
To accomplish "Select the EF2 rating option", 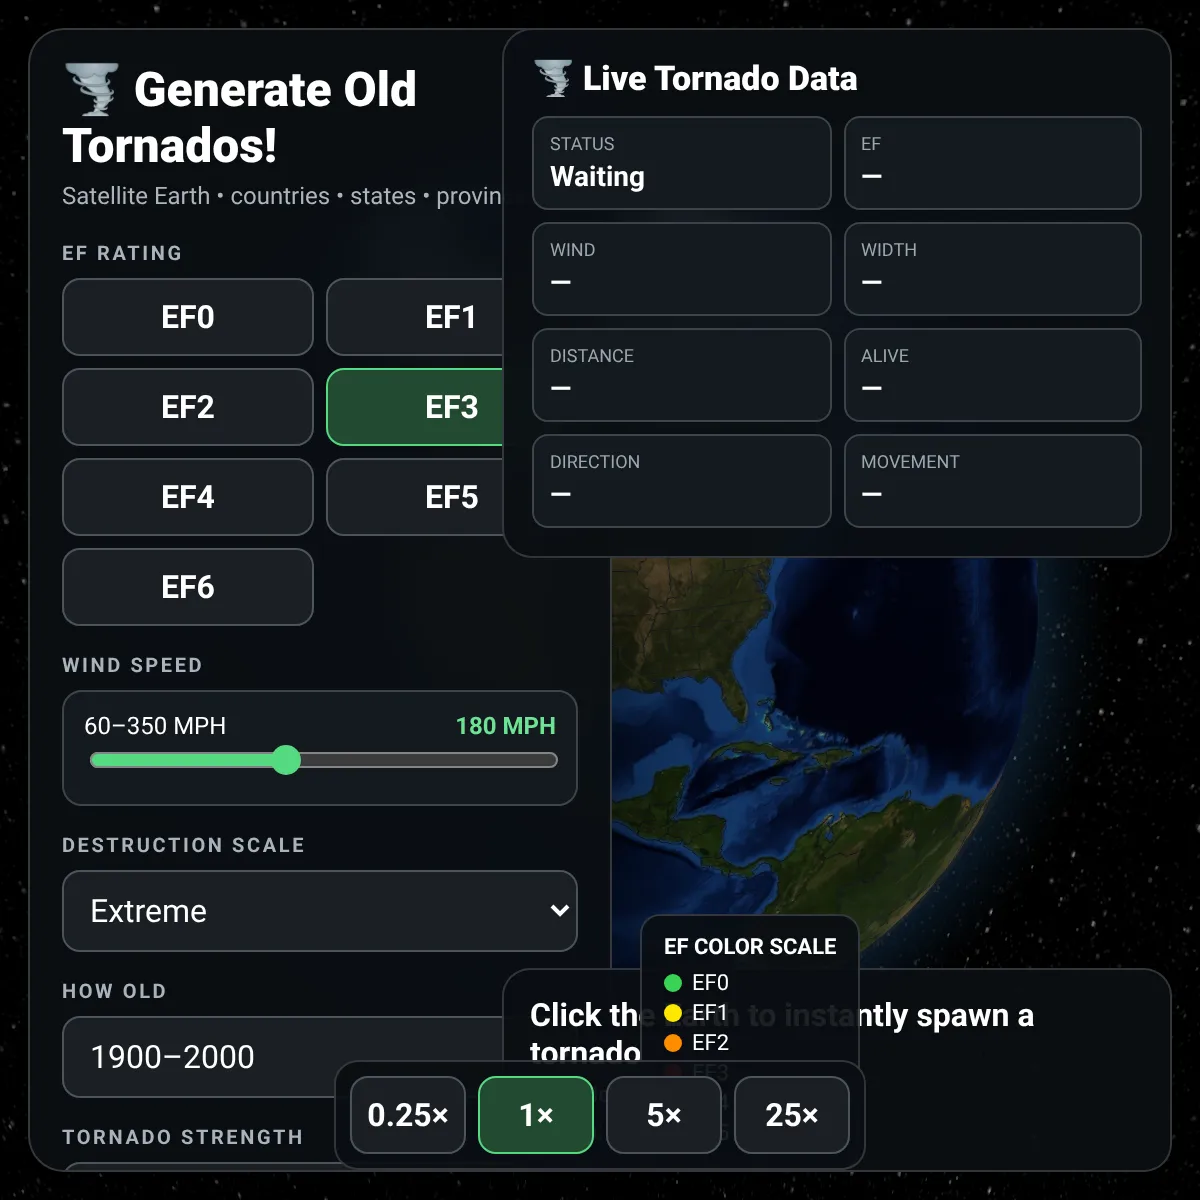I will pyautogui.click(x=188, y=407).
